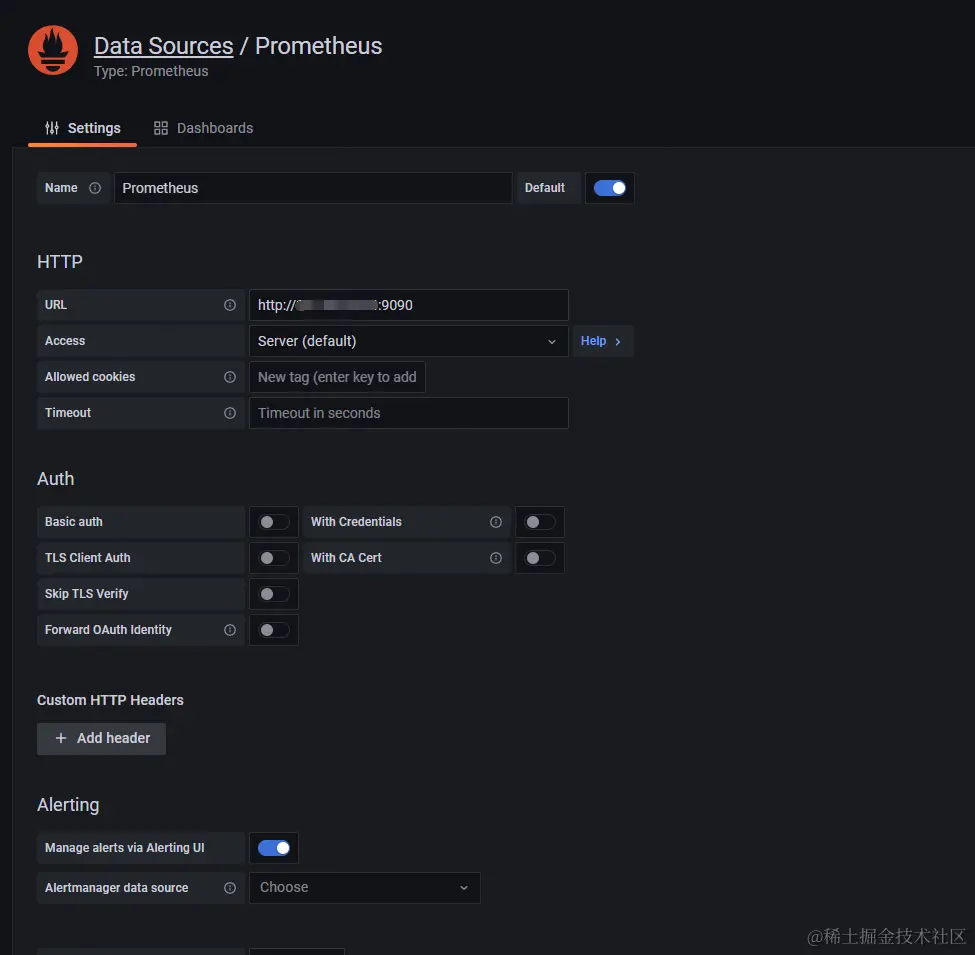Select the Settings tab
The height and width of the screenshot is (955, 975).
tap(83, 128)
